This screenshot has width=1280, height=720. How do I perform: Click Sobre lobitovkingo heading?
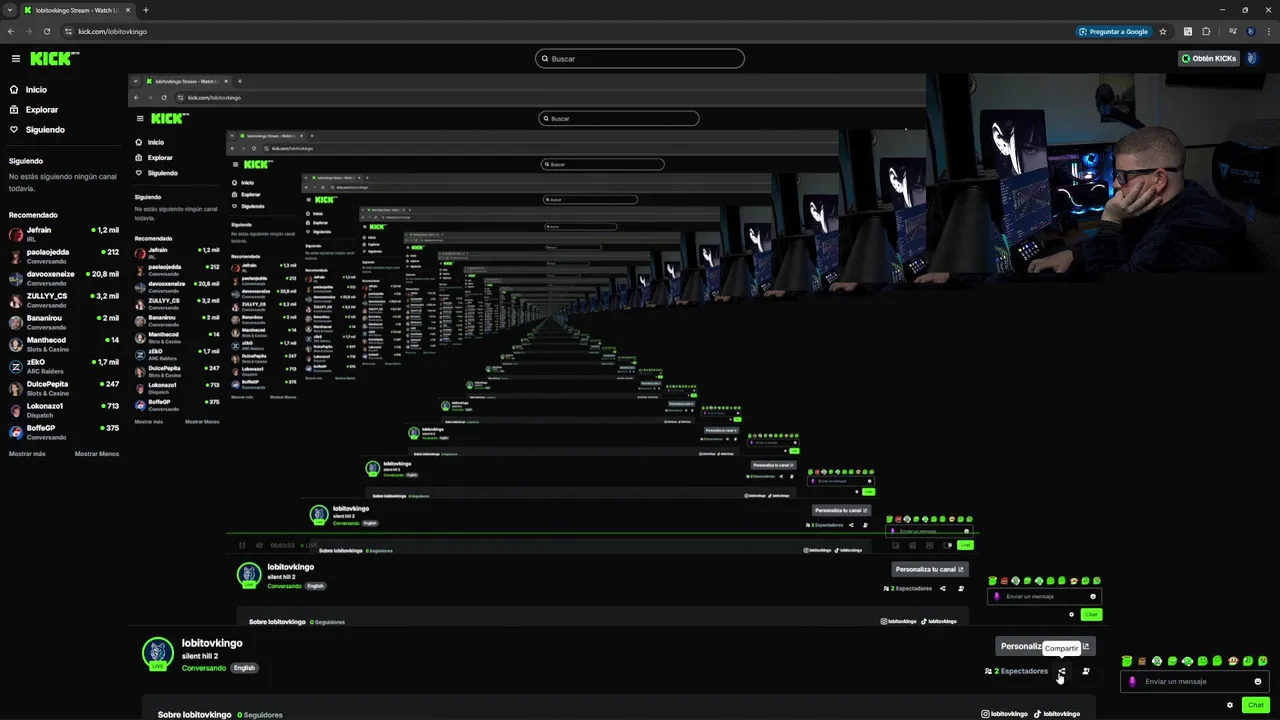194,715
